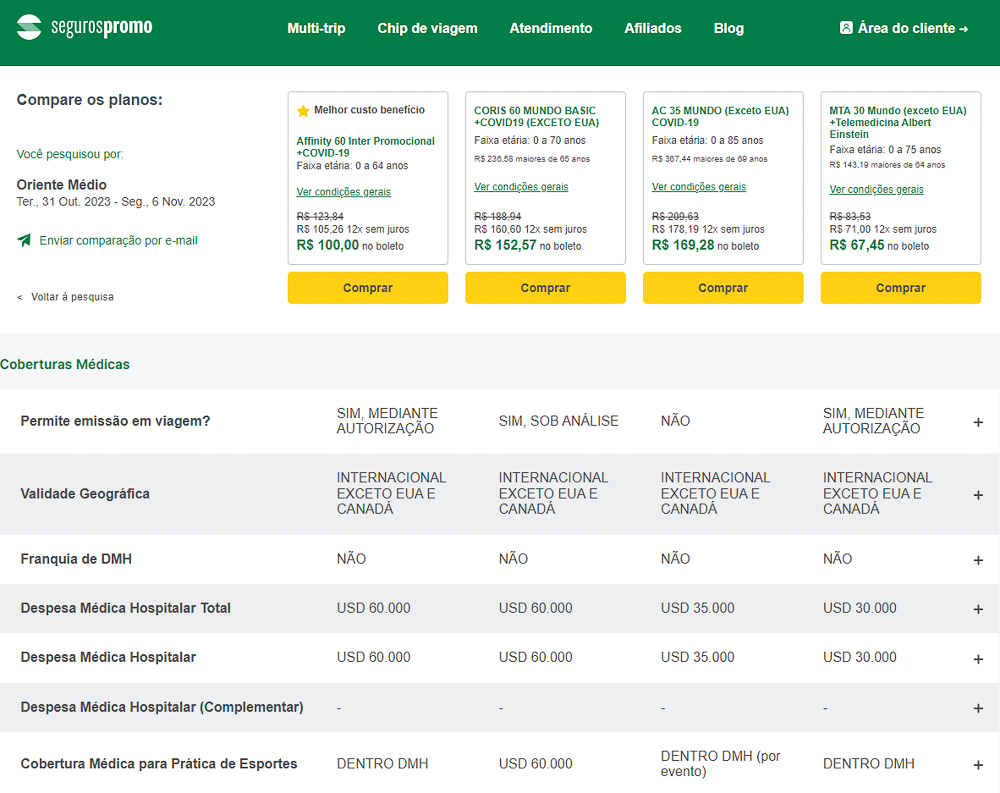The image size is (1000, 793).
Task: Click the SIM, SOB ANÁLISE cell
Action: click(559, 421)
